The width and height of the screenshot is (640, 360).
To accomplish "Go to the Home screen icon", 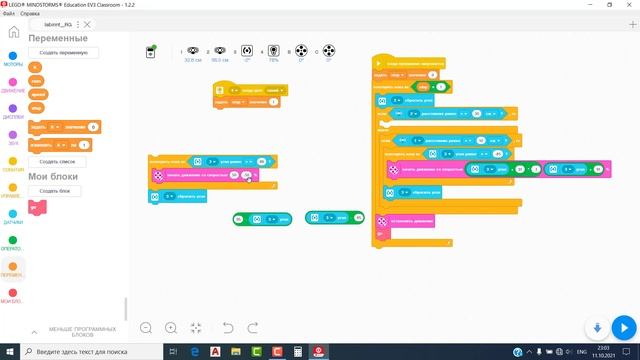I will click(x=14, y=32).
